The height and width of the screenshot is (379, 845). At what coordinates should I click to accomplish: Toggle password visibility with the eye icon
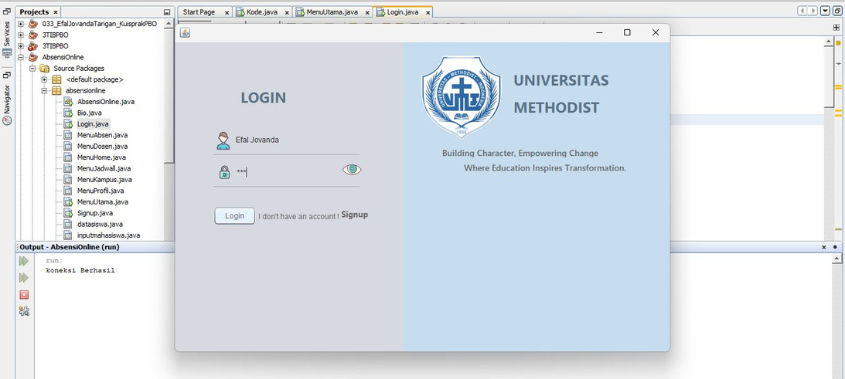[x=352, y=170]
